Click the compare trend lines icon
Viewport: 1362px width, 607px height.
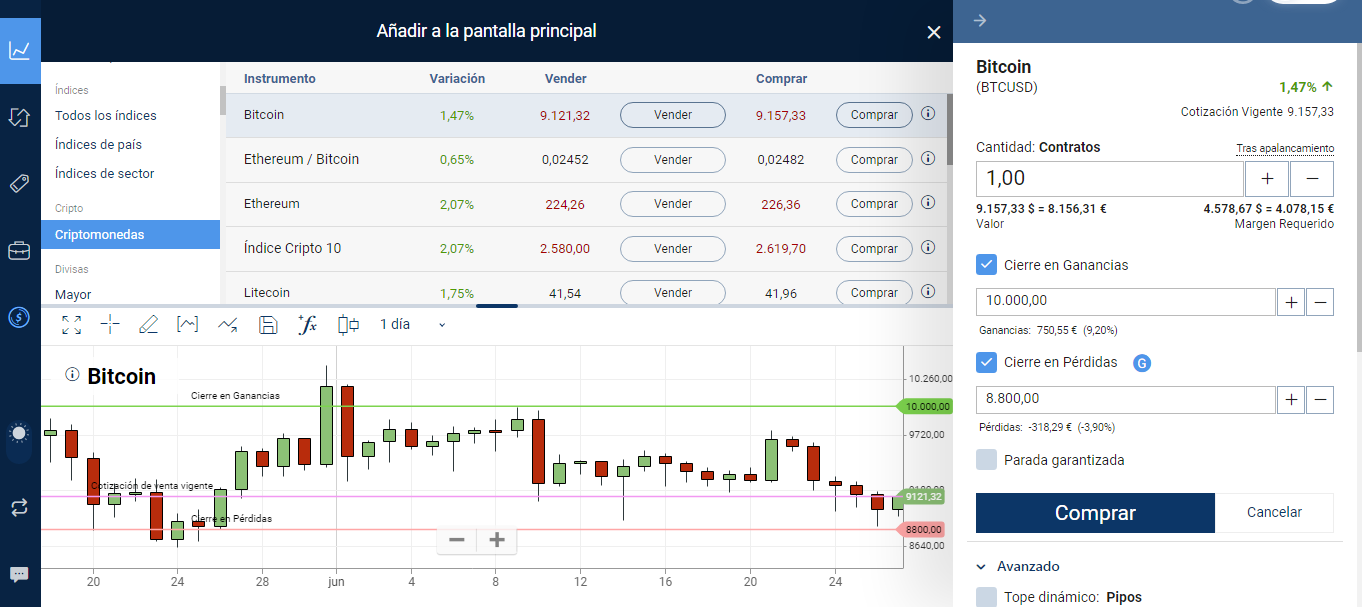pyautogui.click(x=228, y=324)
